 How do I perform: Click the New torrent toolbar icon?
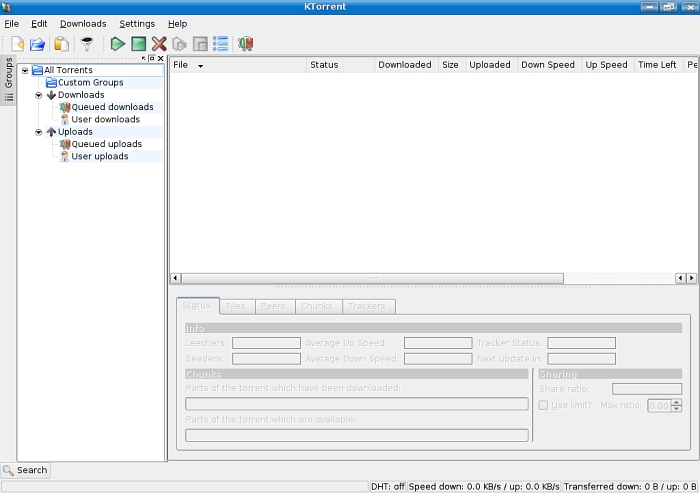pyautogui.click(x=17, y=44)
